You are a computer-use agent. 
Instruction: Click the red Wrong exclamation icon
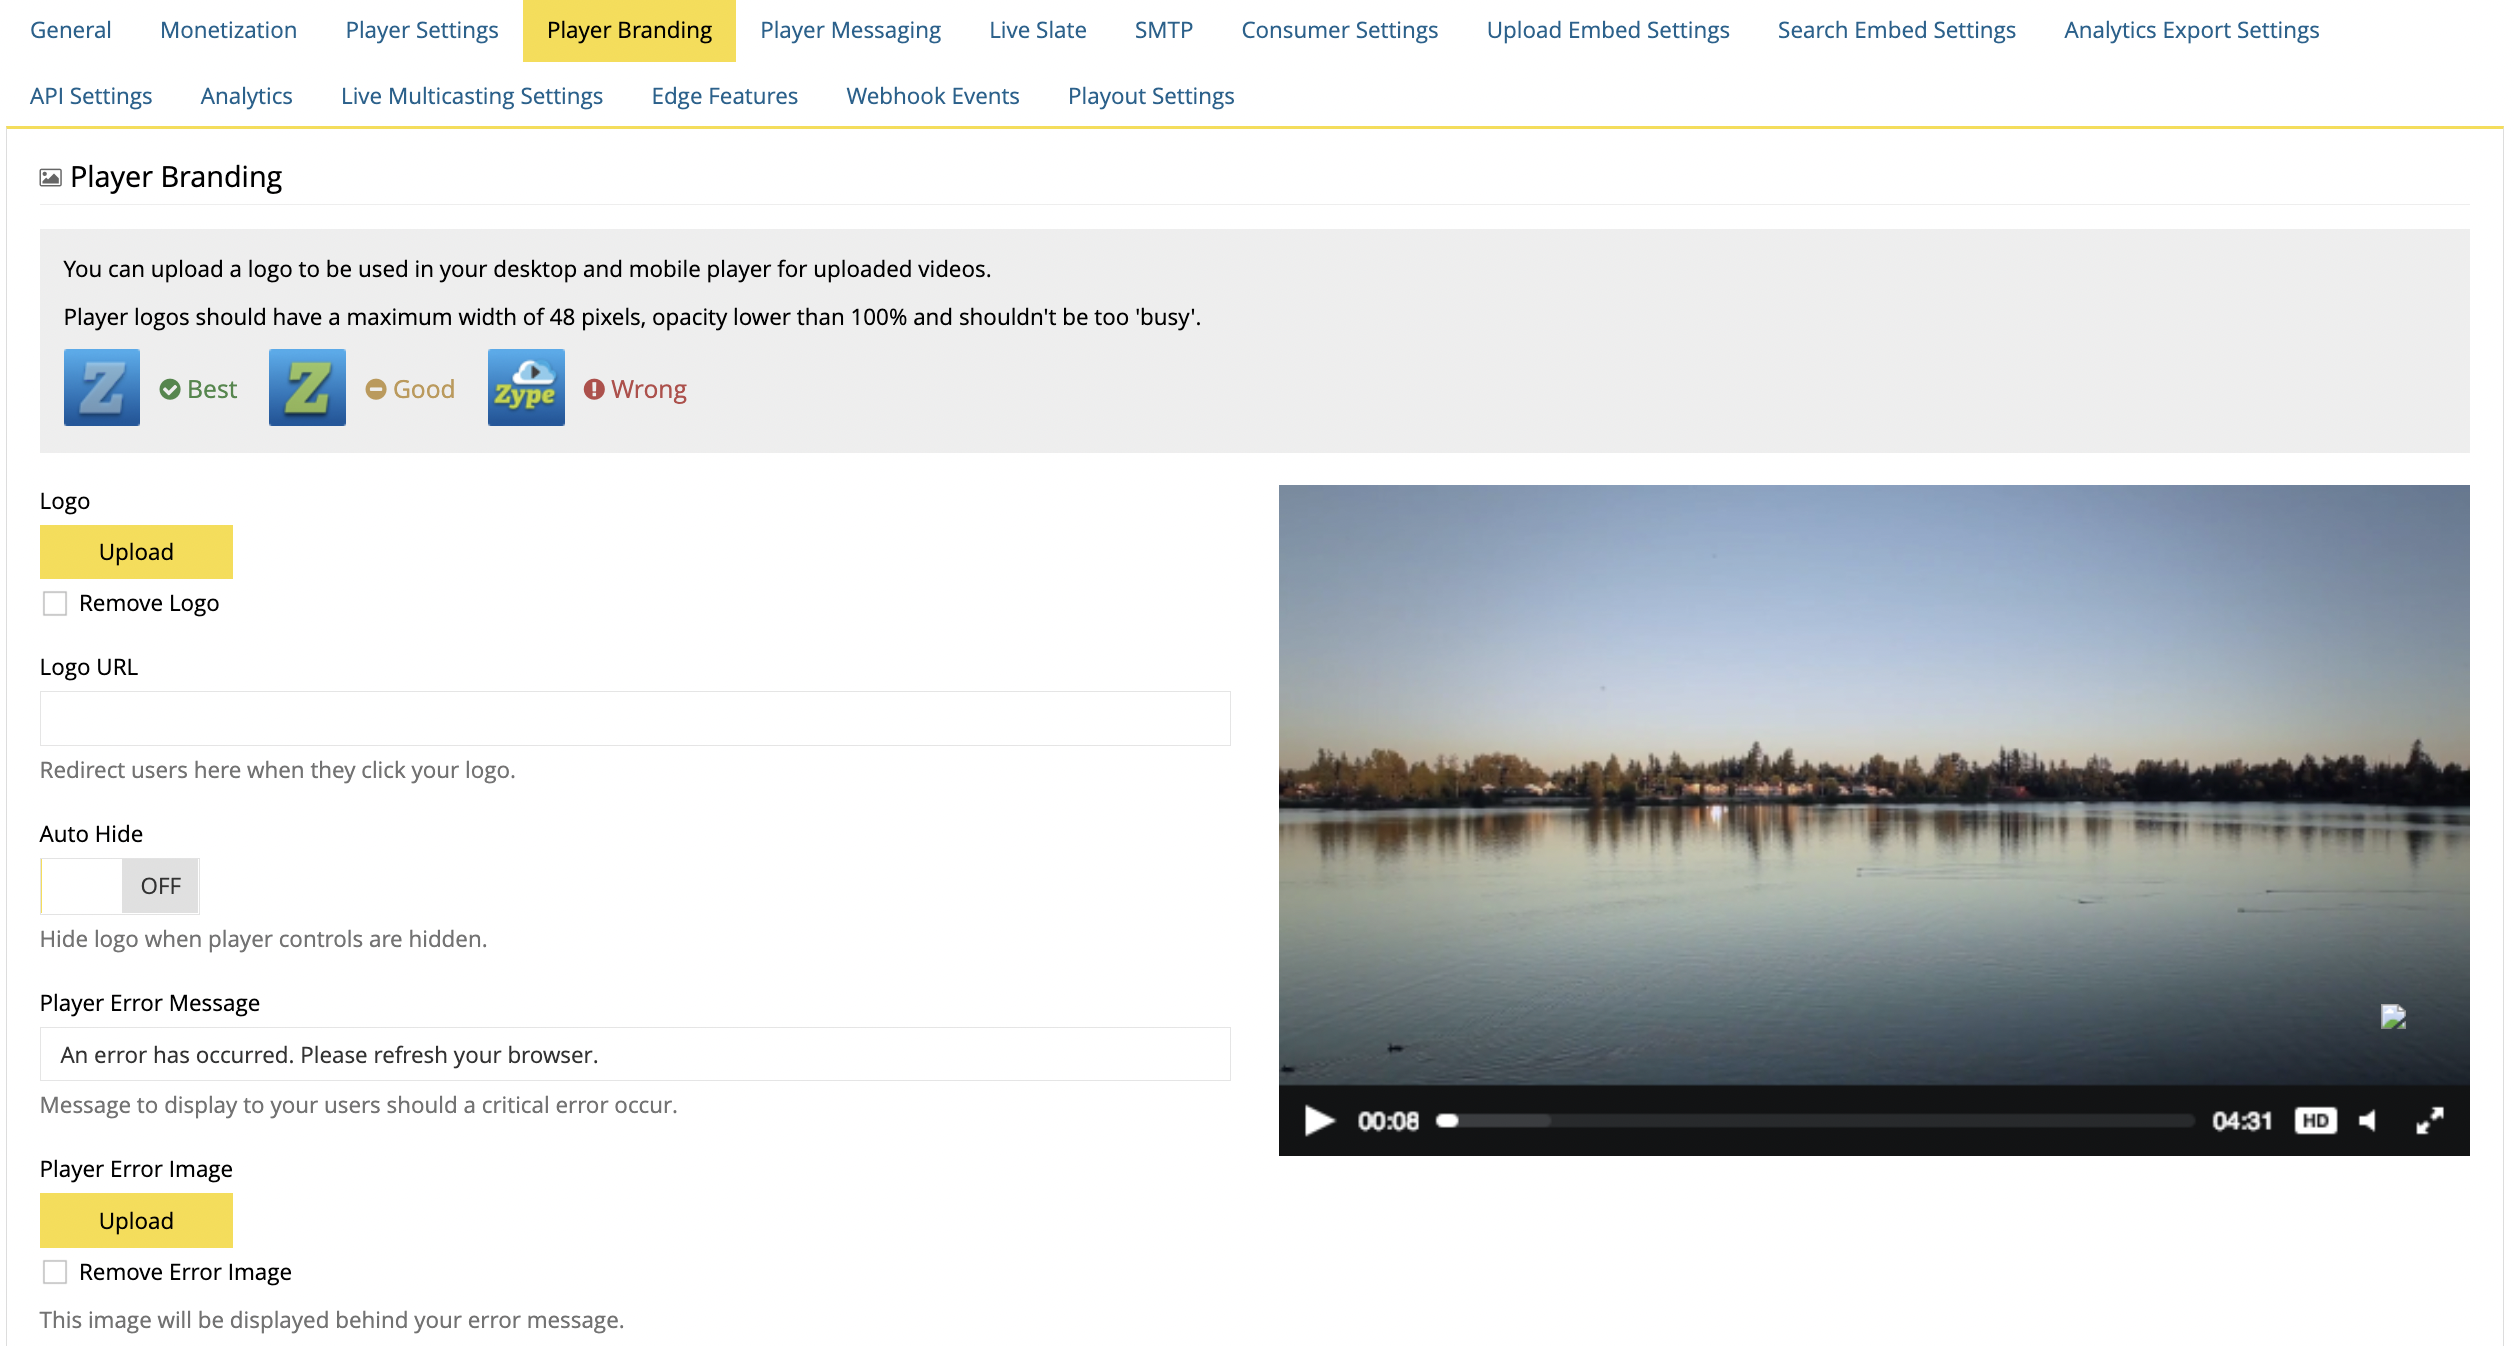[594, 389]
